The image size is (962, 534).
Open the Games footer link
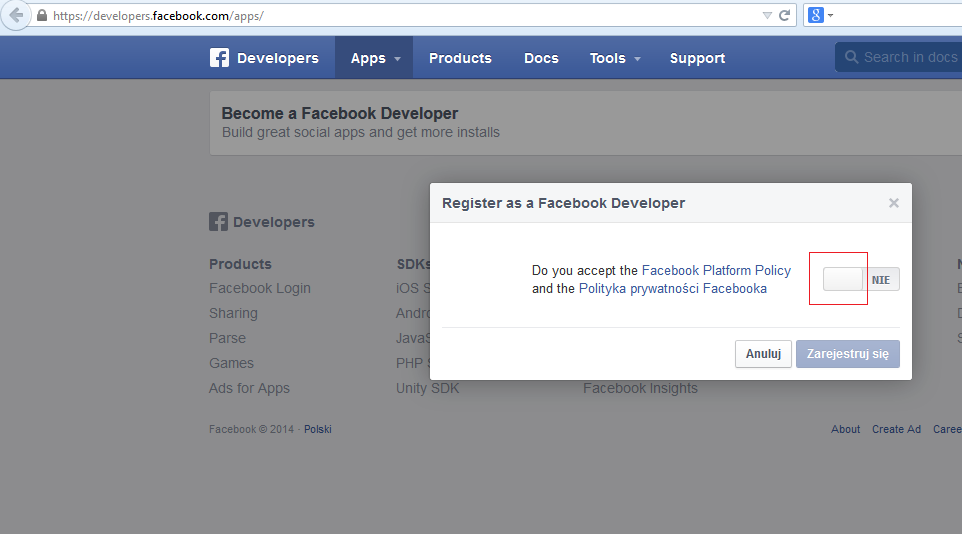(x=231, y=363)
